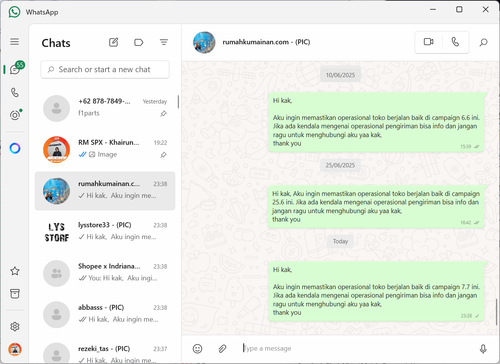The width and height of the screenshot is (500, 364).
Task: Open the hamburger navigation menu
Action: [14, 42]
